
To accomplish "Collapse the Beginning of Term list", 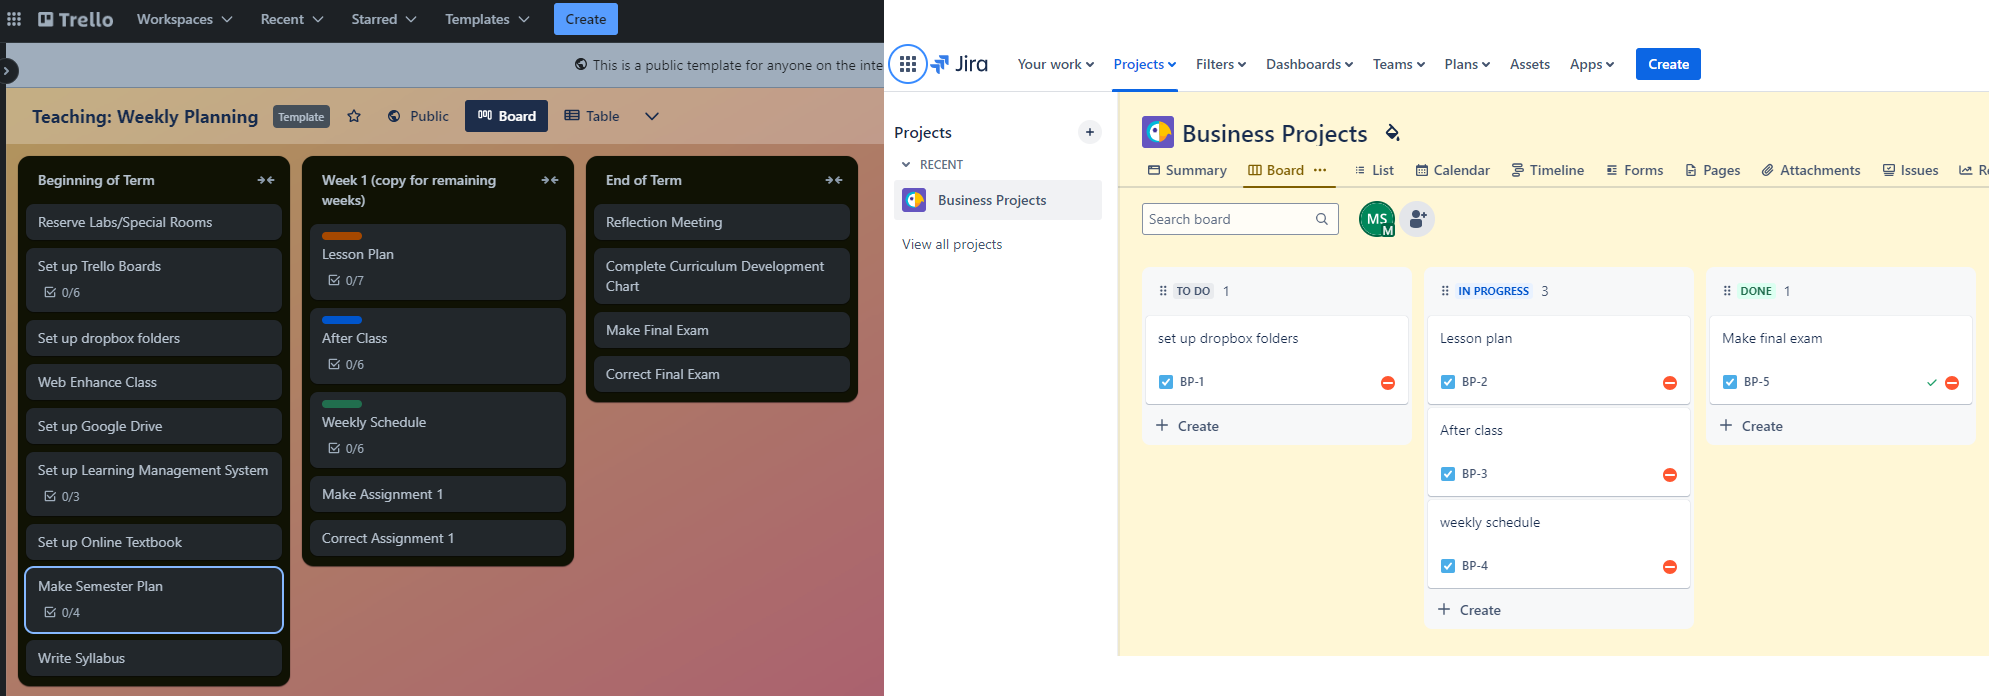I will point(265,180).
